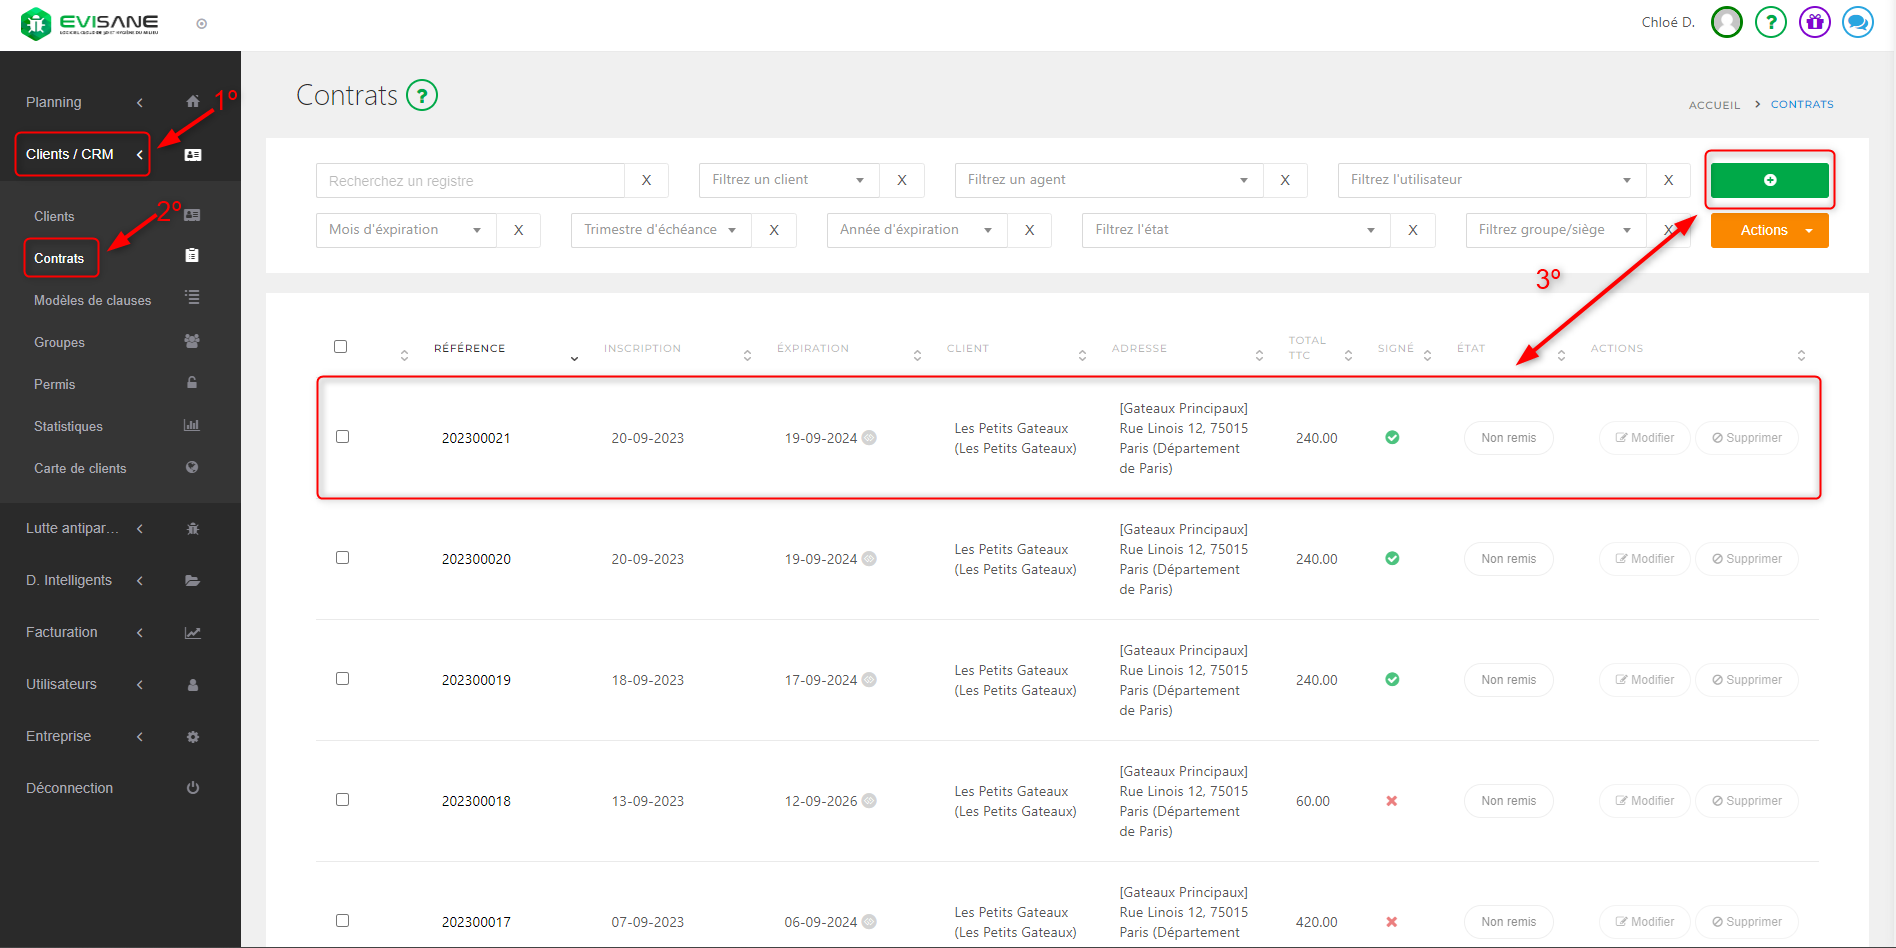Toggle the select-all checkbox in table header
The width and height of the screenshot is (1896, 948).
tap(340, 347)
